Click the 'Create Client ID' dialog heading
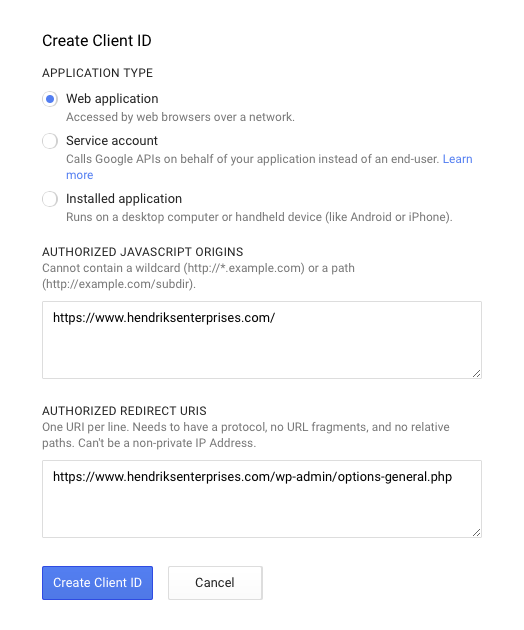The width and height of the screenshot is (524, 630). click(97, 41)
